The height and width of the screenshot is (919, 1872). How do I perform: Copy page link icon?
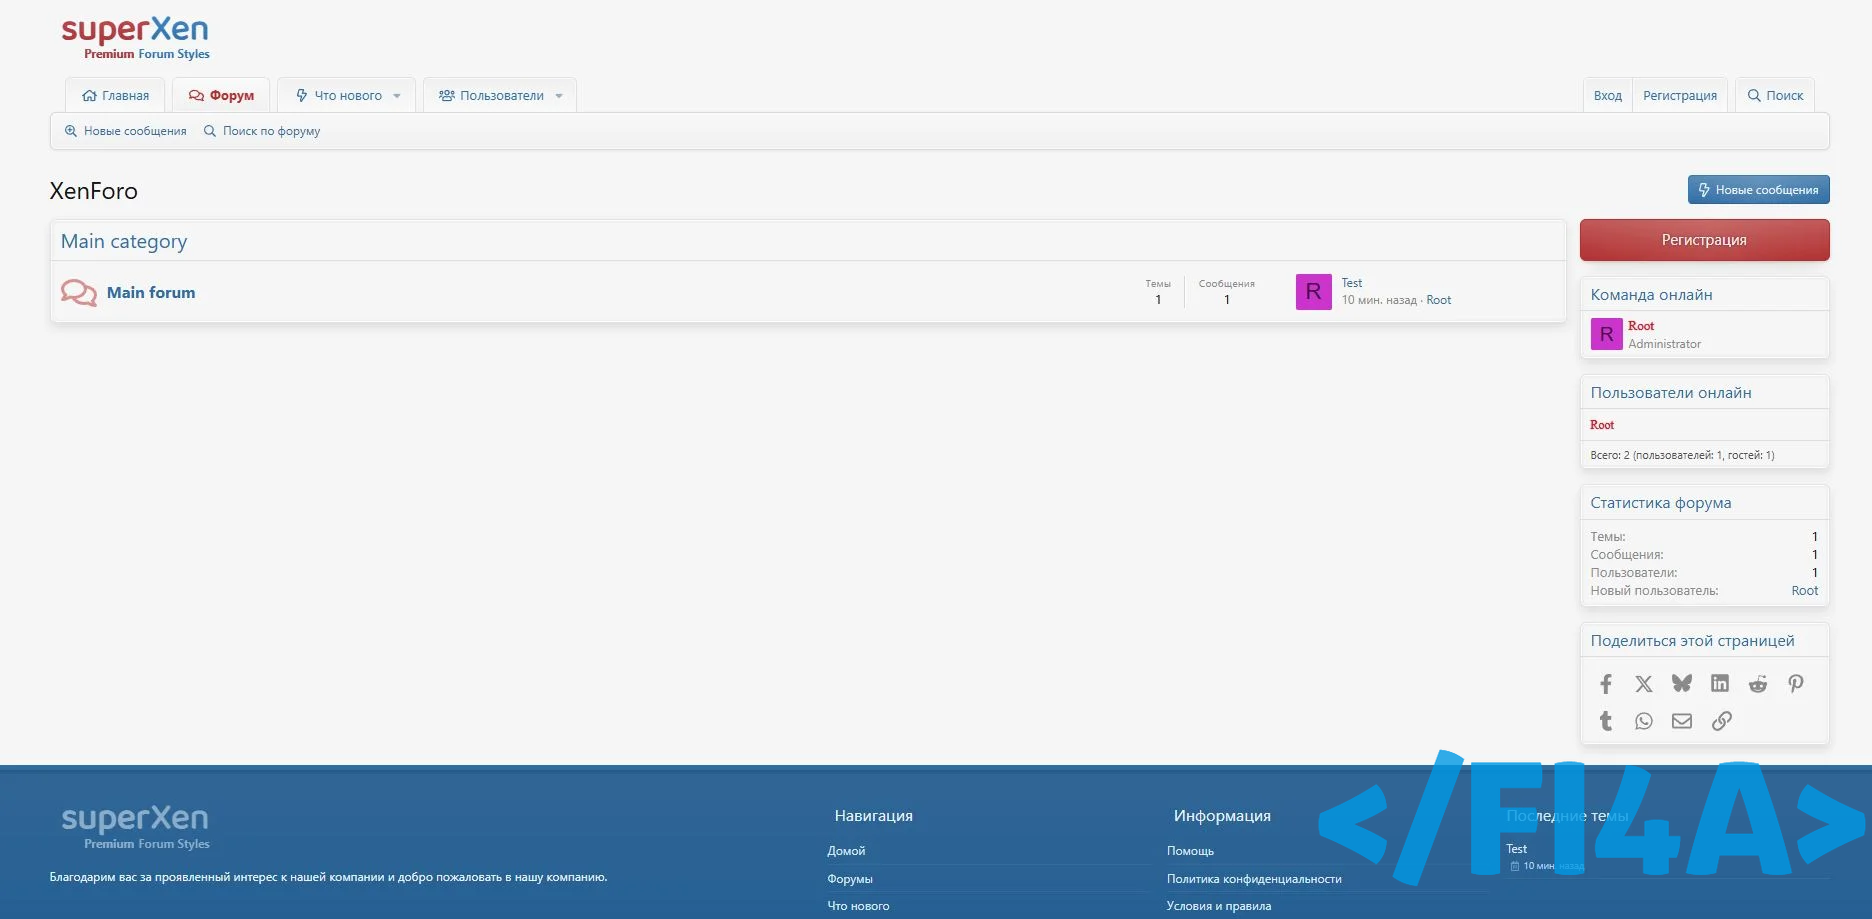point(1721,721)
